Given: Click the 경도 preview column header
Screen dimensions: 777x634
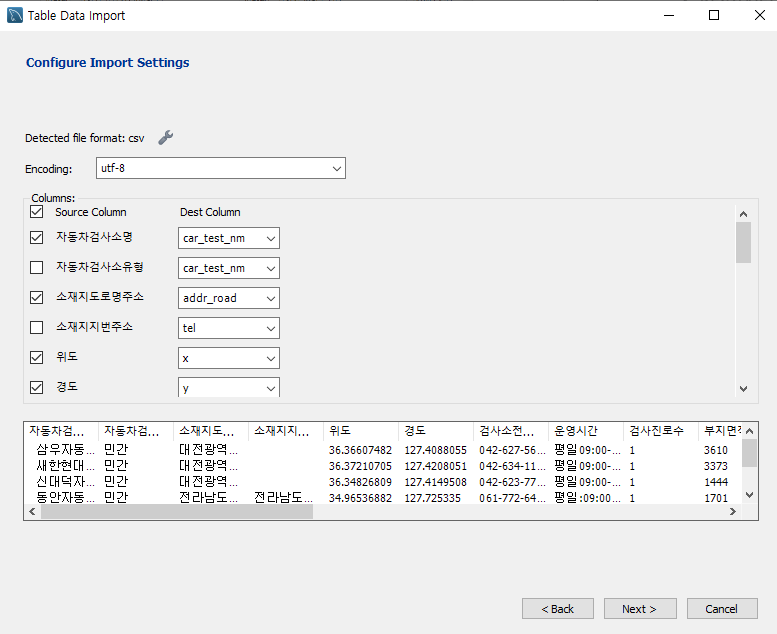Looking at the screenshot, I should 436,431.
